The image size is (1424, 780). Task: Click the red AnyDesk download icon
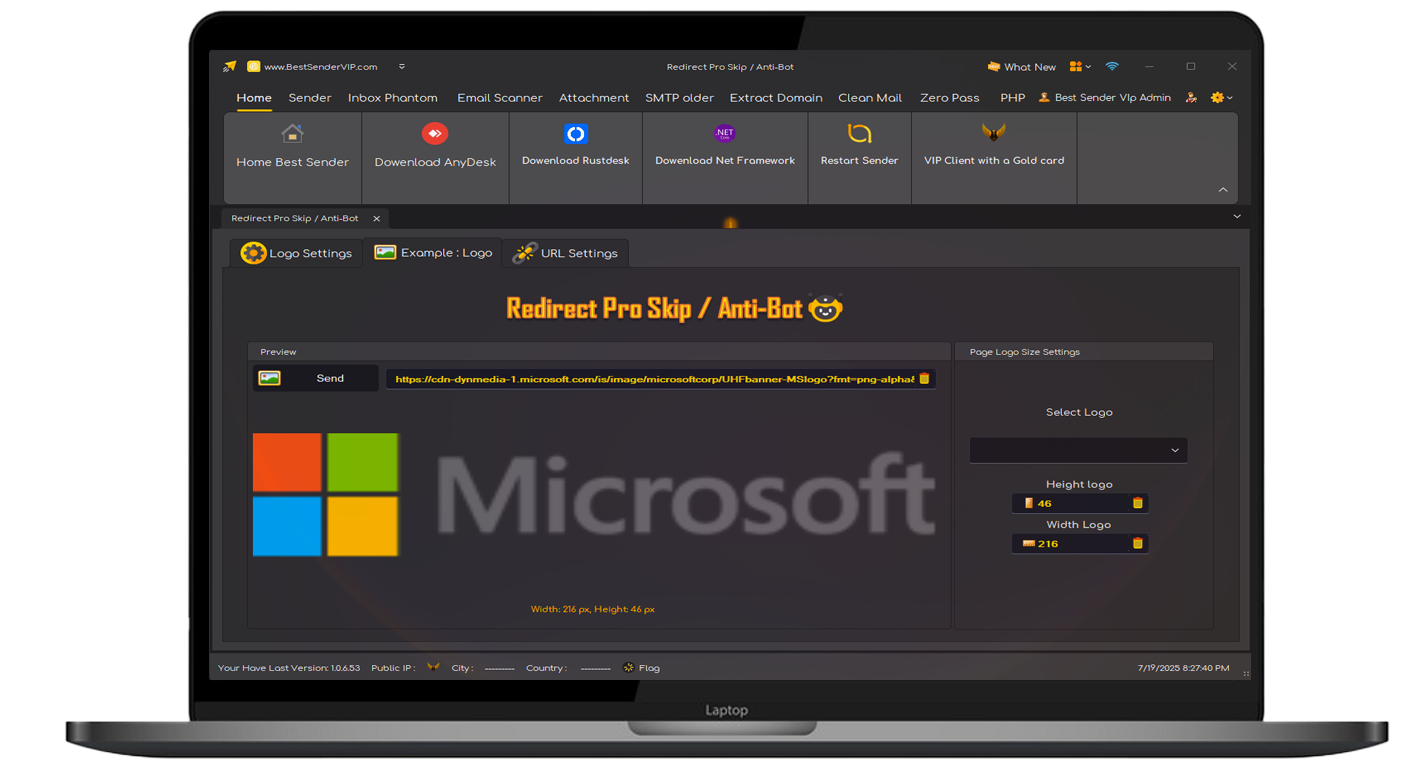pos(435,133)
